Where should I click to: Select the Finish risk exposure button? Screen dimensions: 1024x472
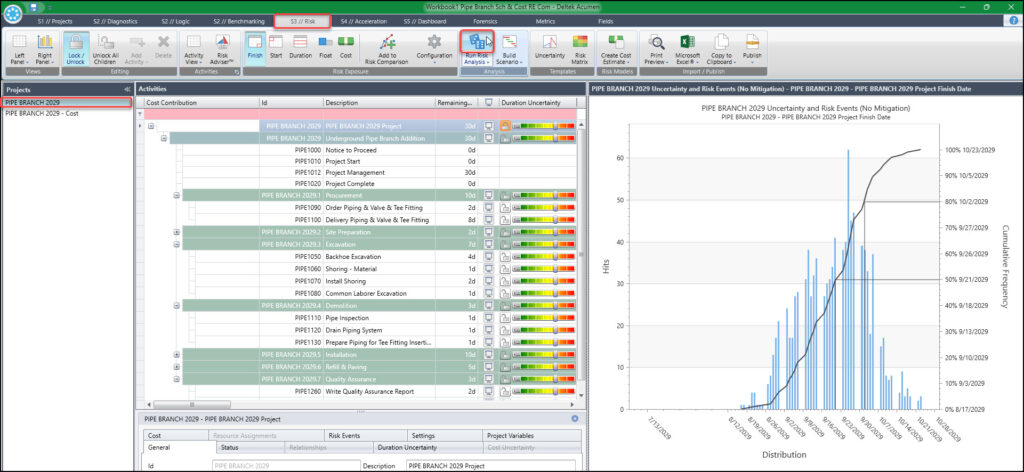tap(255, 48)
